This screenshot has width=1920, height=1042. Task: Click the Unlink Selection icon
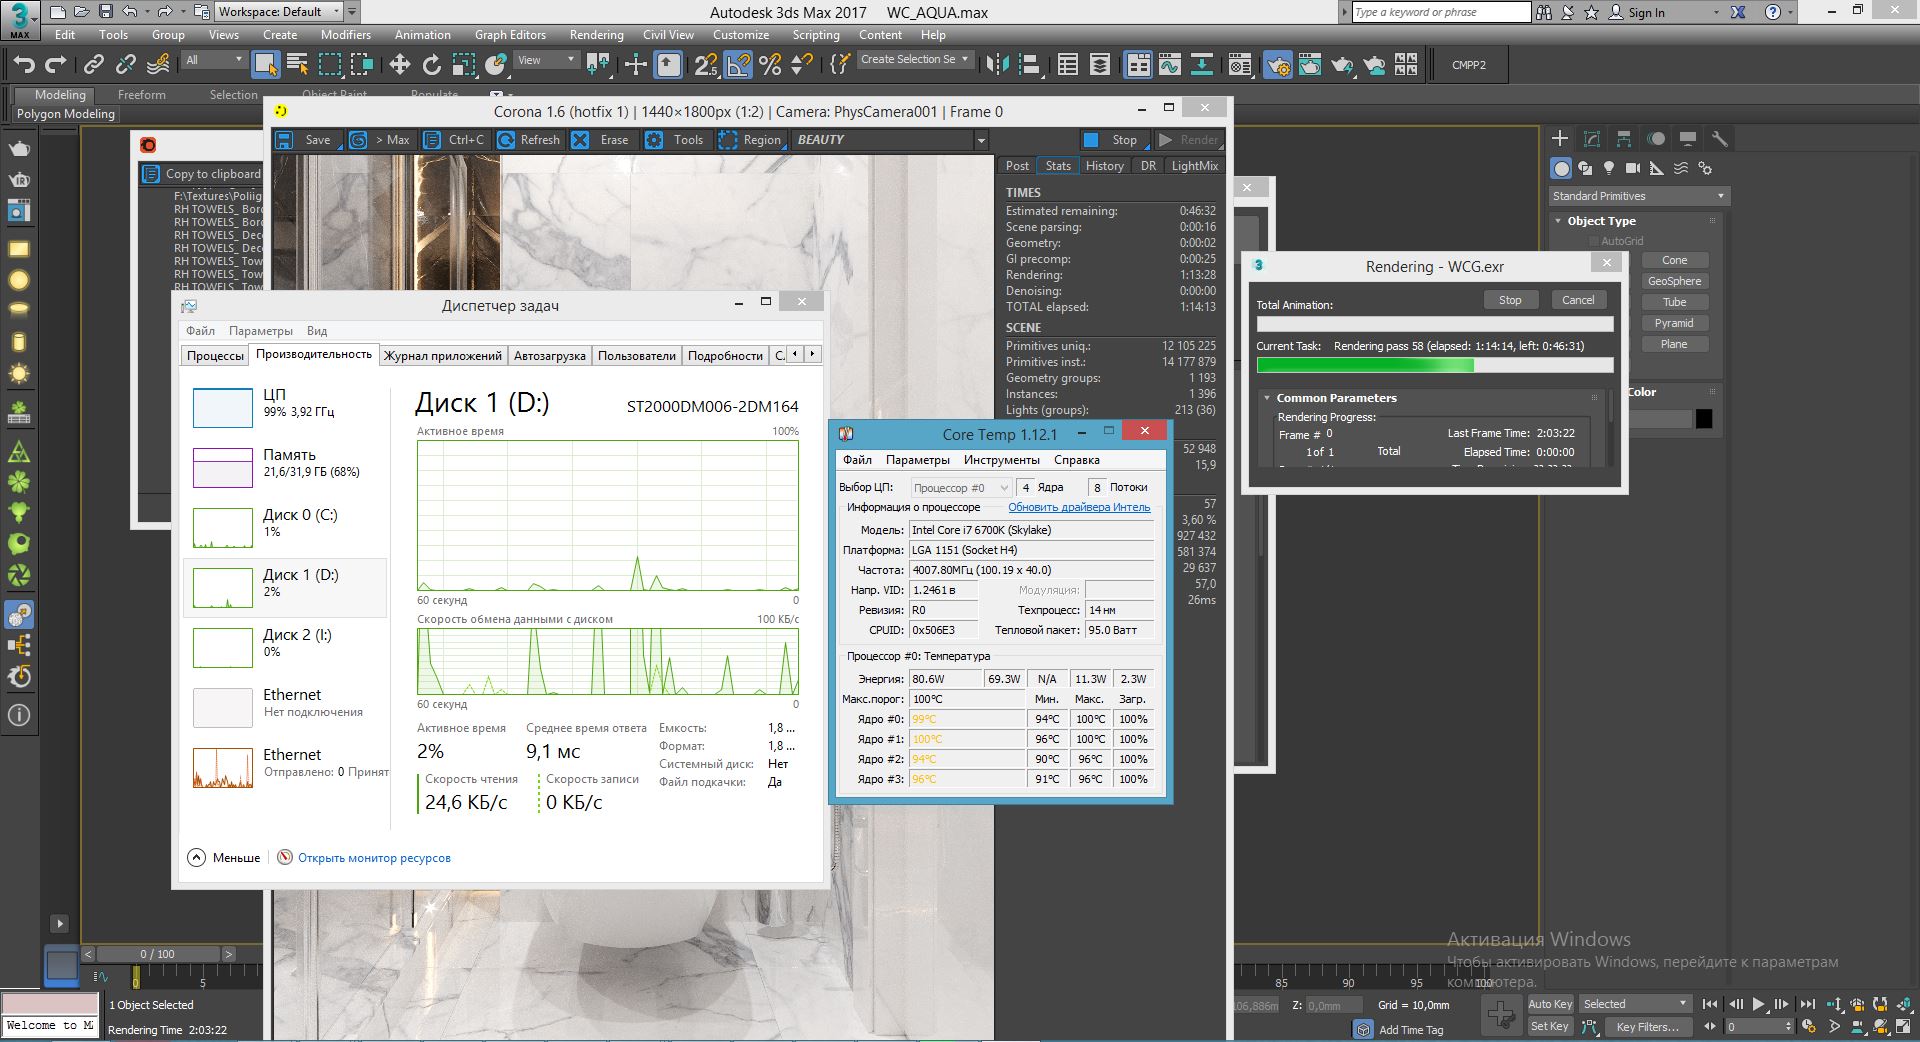pos(125,65)
